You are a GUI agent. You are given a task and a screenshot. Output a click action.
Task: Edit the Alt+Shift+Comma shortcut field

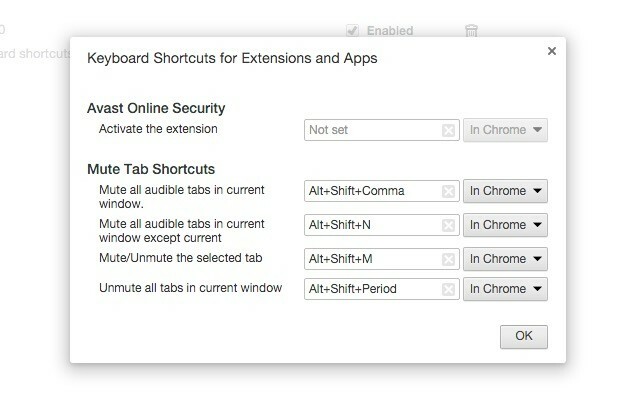pos(382,191)
